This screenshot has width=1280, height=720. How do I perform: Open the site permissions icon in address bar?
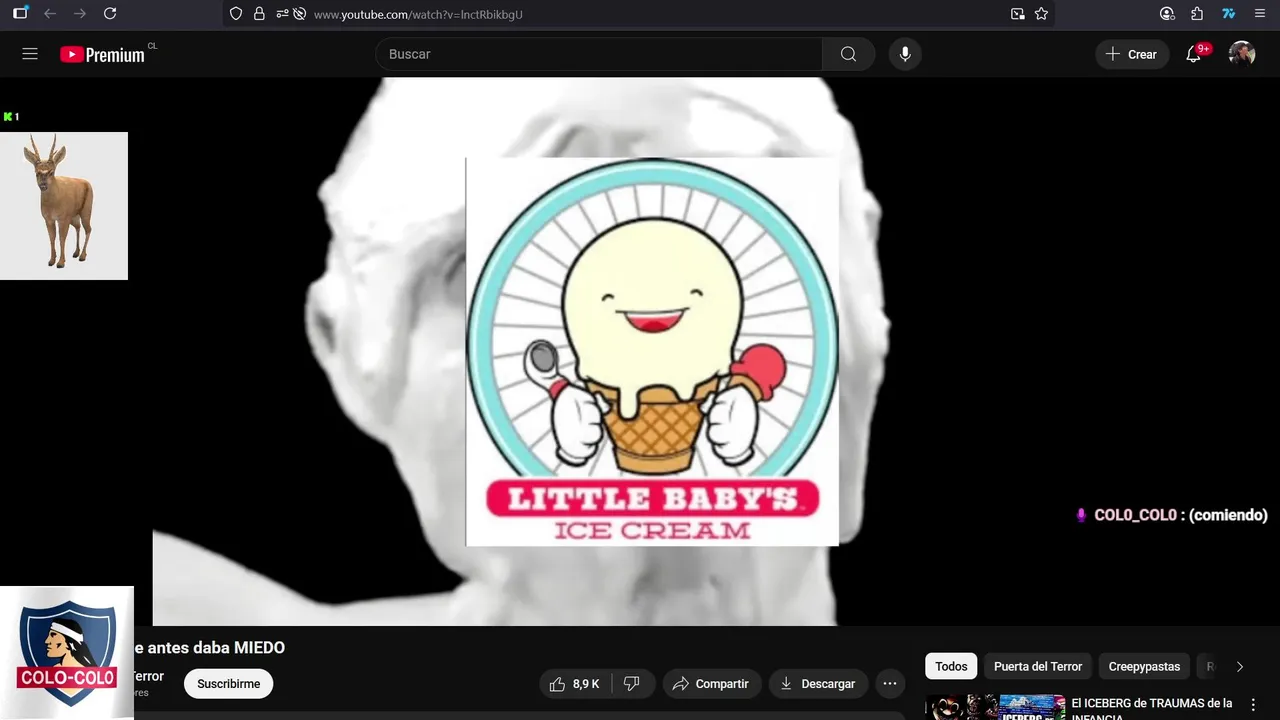(281, 14)
